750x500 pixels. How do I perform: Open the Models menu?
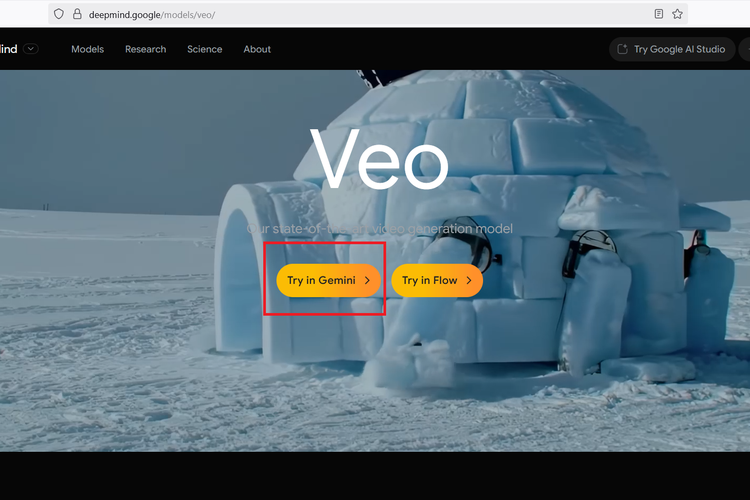[x=88, y=49]
